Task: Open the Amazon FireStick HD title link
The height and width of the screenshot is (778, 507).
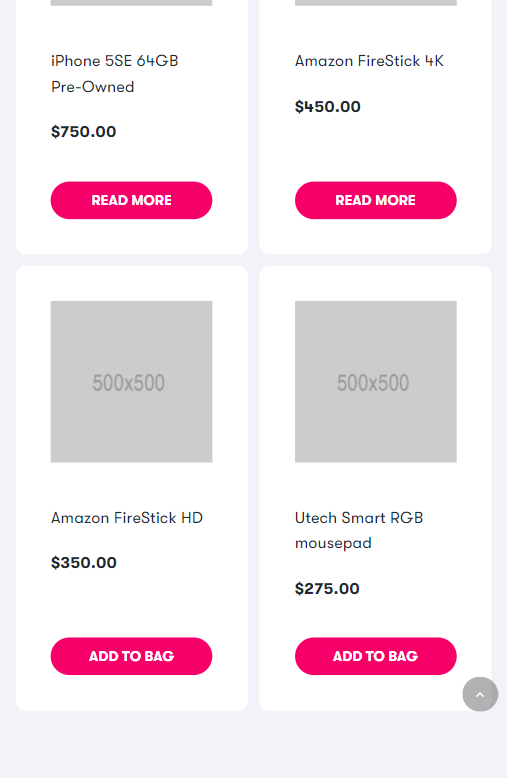Action: [127, 518]
